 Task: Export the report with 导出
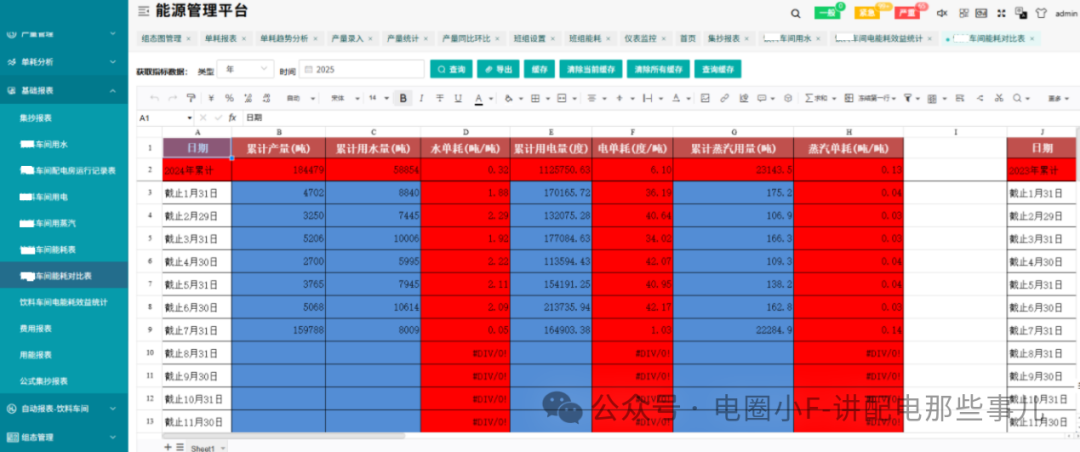click(498, 69)
